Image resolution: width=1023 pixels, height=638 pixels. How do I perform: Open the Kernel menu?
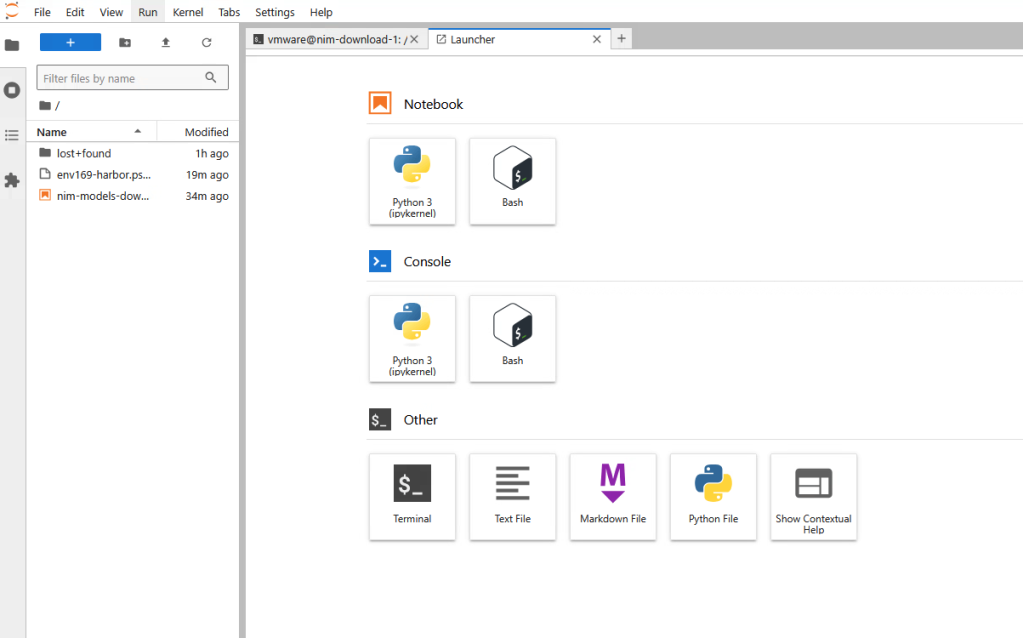pos(188,12)
